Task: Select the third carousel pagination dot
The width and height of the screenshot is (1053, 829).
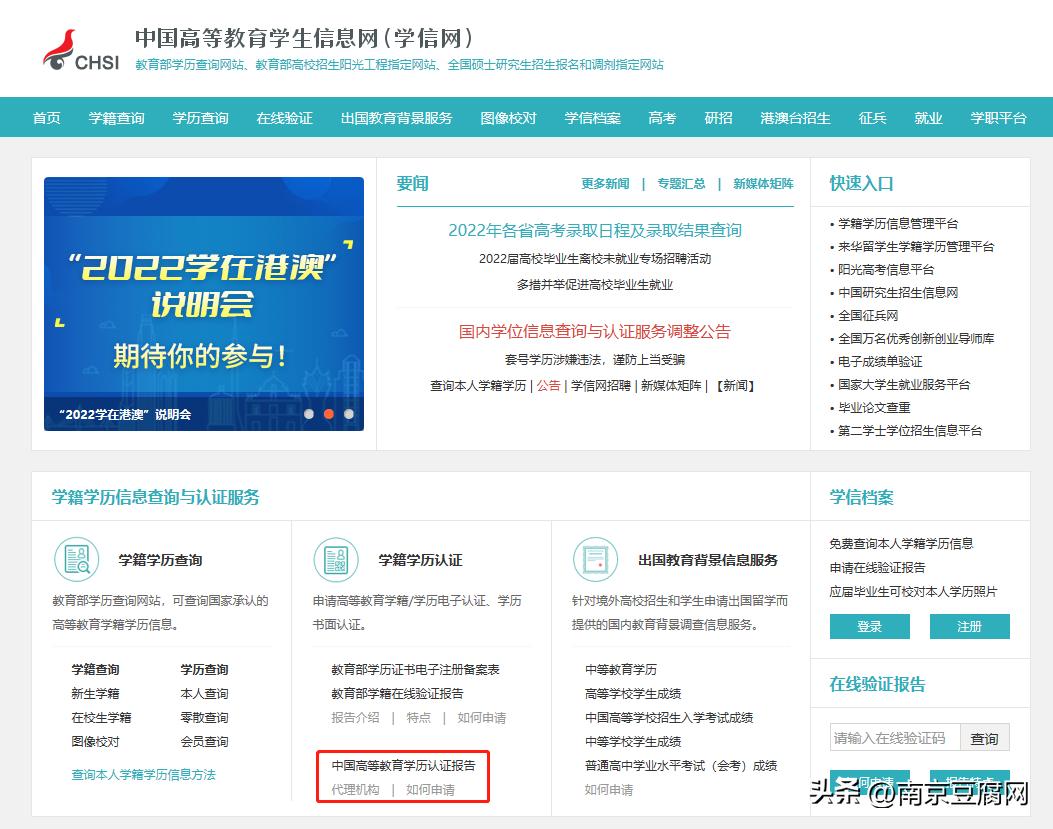Action: [x=348, y=412]
